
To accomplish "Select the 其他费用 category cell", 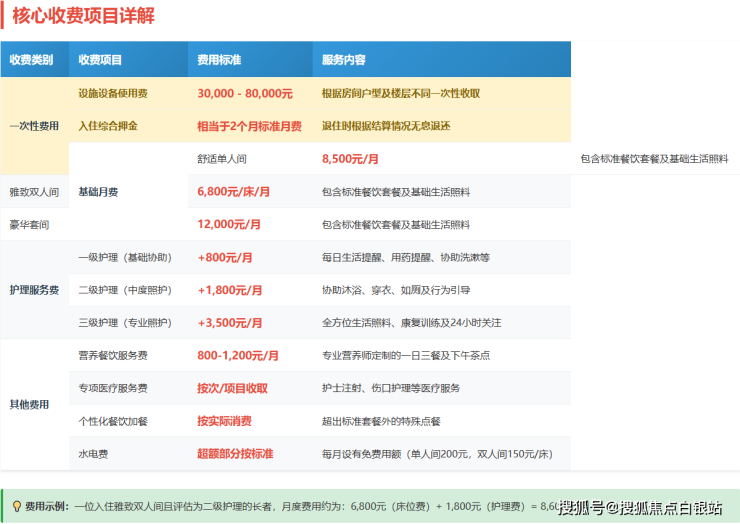I will tap(29, 405).
